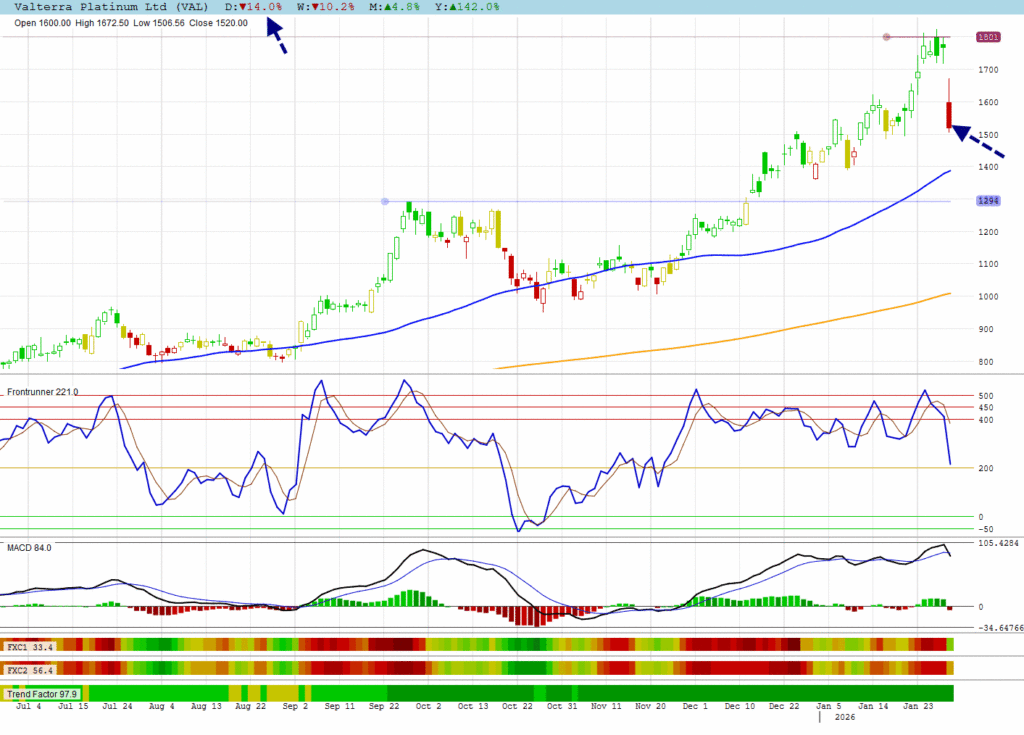Click the Dec 1 date on the time axis
Image resolution: width=1024 pixels, height=735 pixels.
(696, 706)
